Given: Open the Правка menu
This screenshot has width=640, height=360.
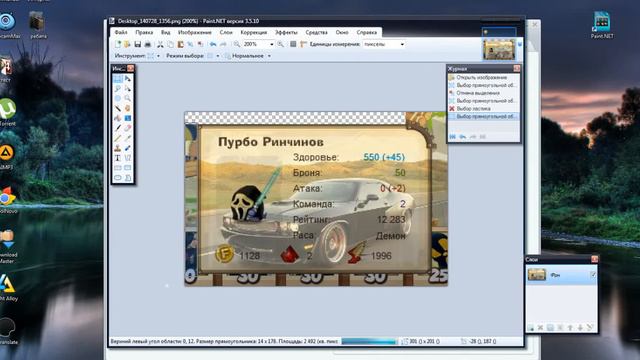Looking at the screenshot, I should (144, 32).
